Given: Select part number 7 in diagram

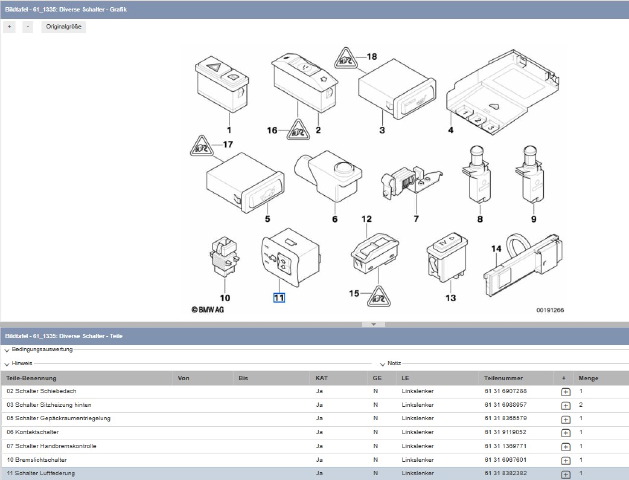Looking at the screenshot, I should [416, 219].
